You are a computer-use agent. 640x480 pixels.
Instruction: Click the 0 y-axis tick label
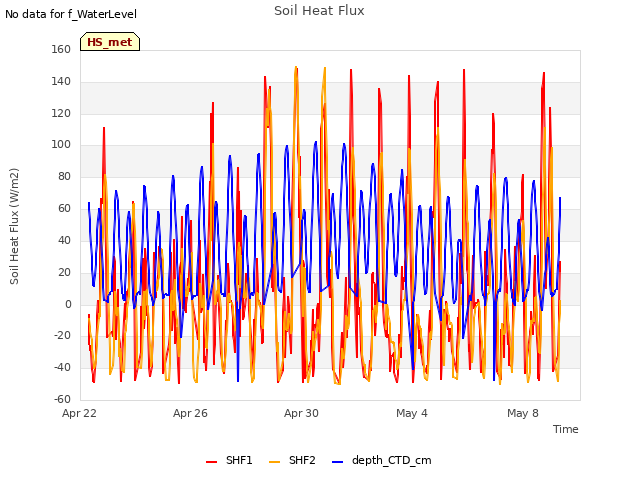coord(68,304)
